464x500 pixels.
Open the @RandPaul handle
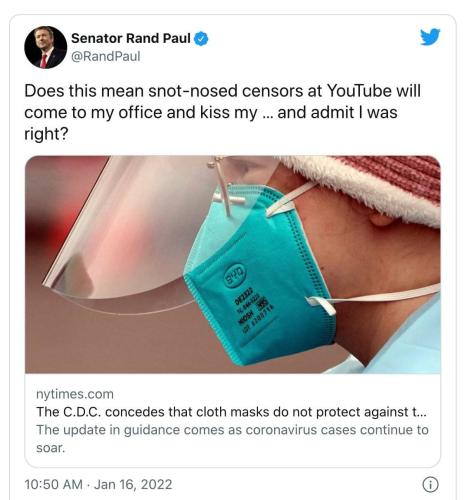point(106,56)
